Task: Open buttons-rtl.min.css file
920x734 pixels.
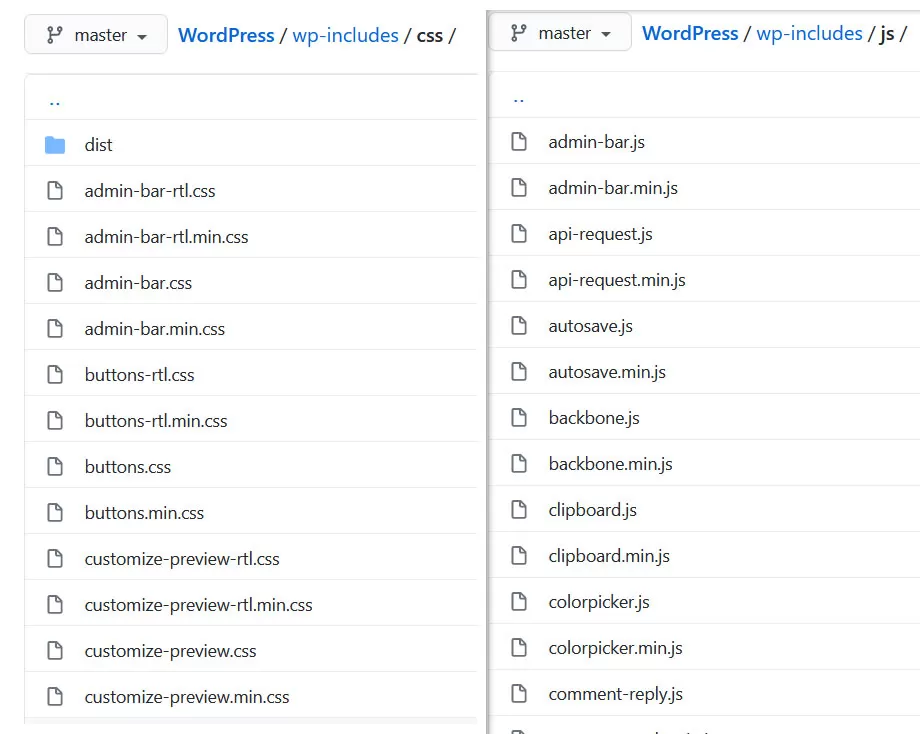Action: [x=156, y=421]
